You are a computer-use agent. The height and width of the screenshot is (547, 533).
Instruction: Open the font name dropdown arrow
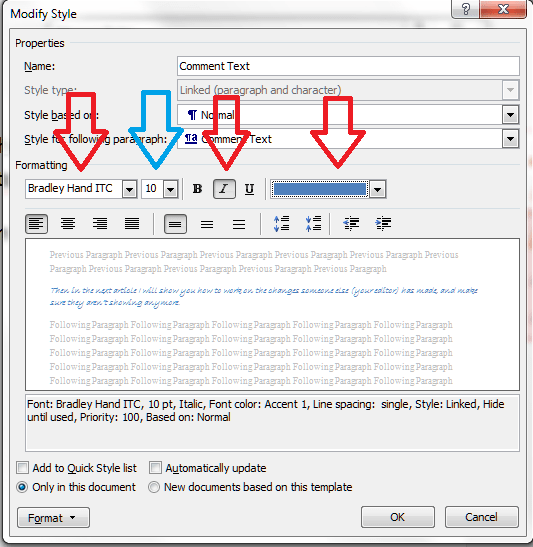coord(129,189)
